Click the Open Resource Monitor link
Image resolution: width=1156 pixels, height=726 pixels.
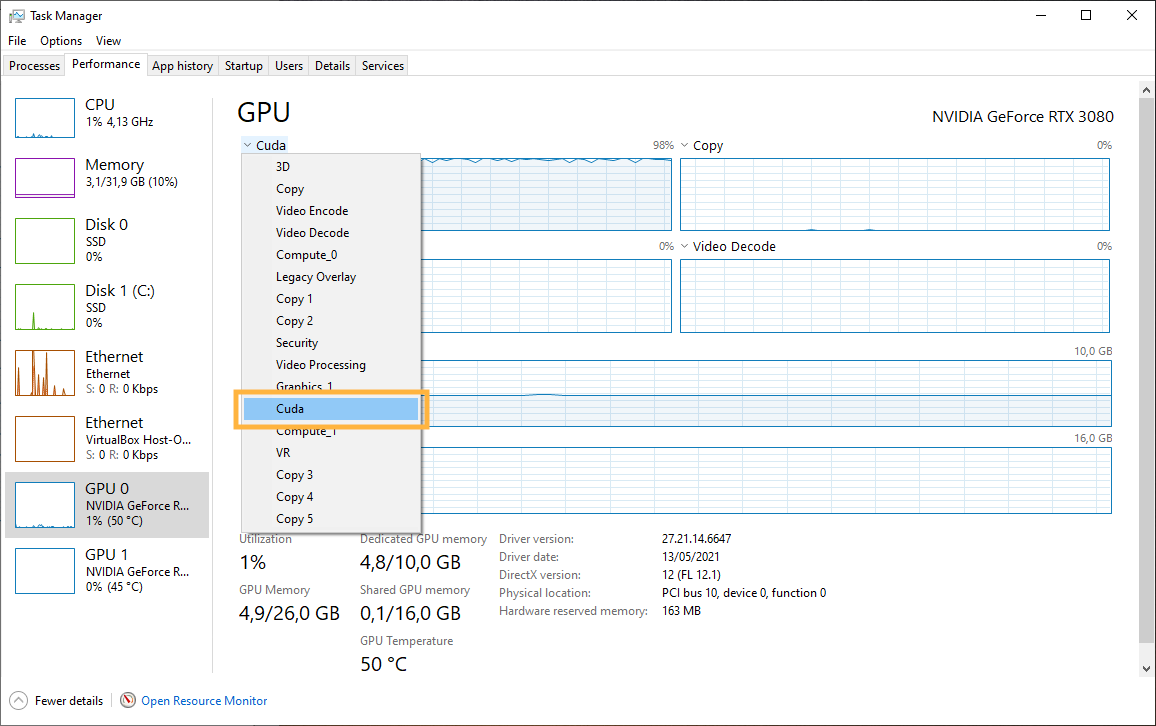(x=204, y=701)
